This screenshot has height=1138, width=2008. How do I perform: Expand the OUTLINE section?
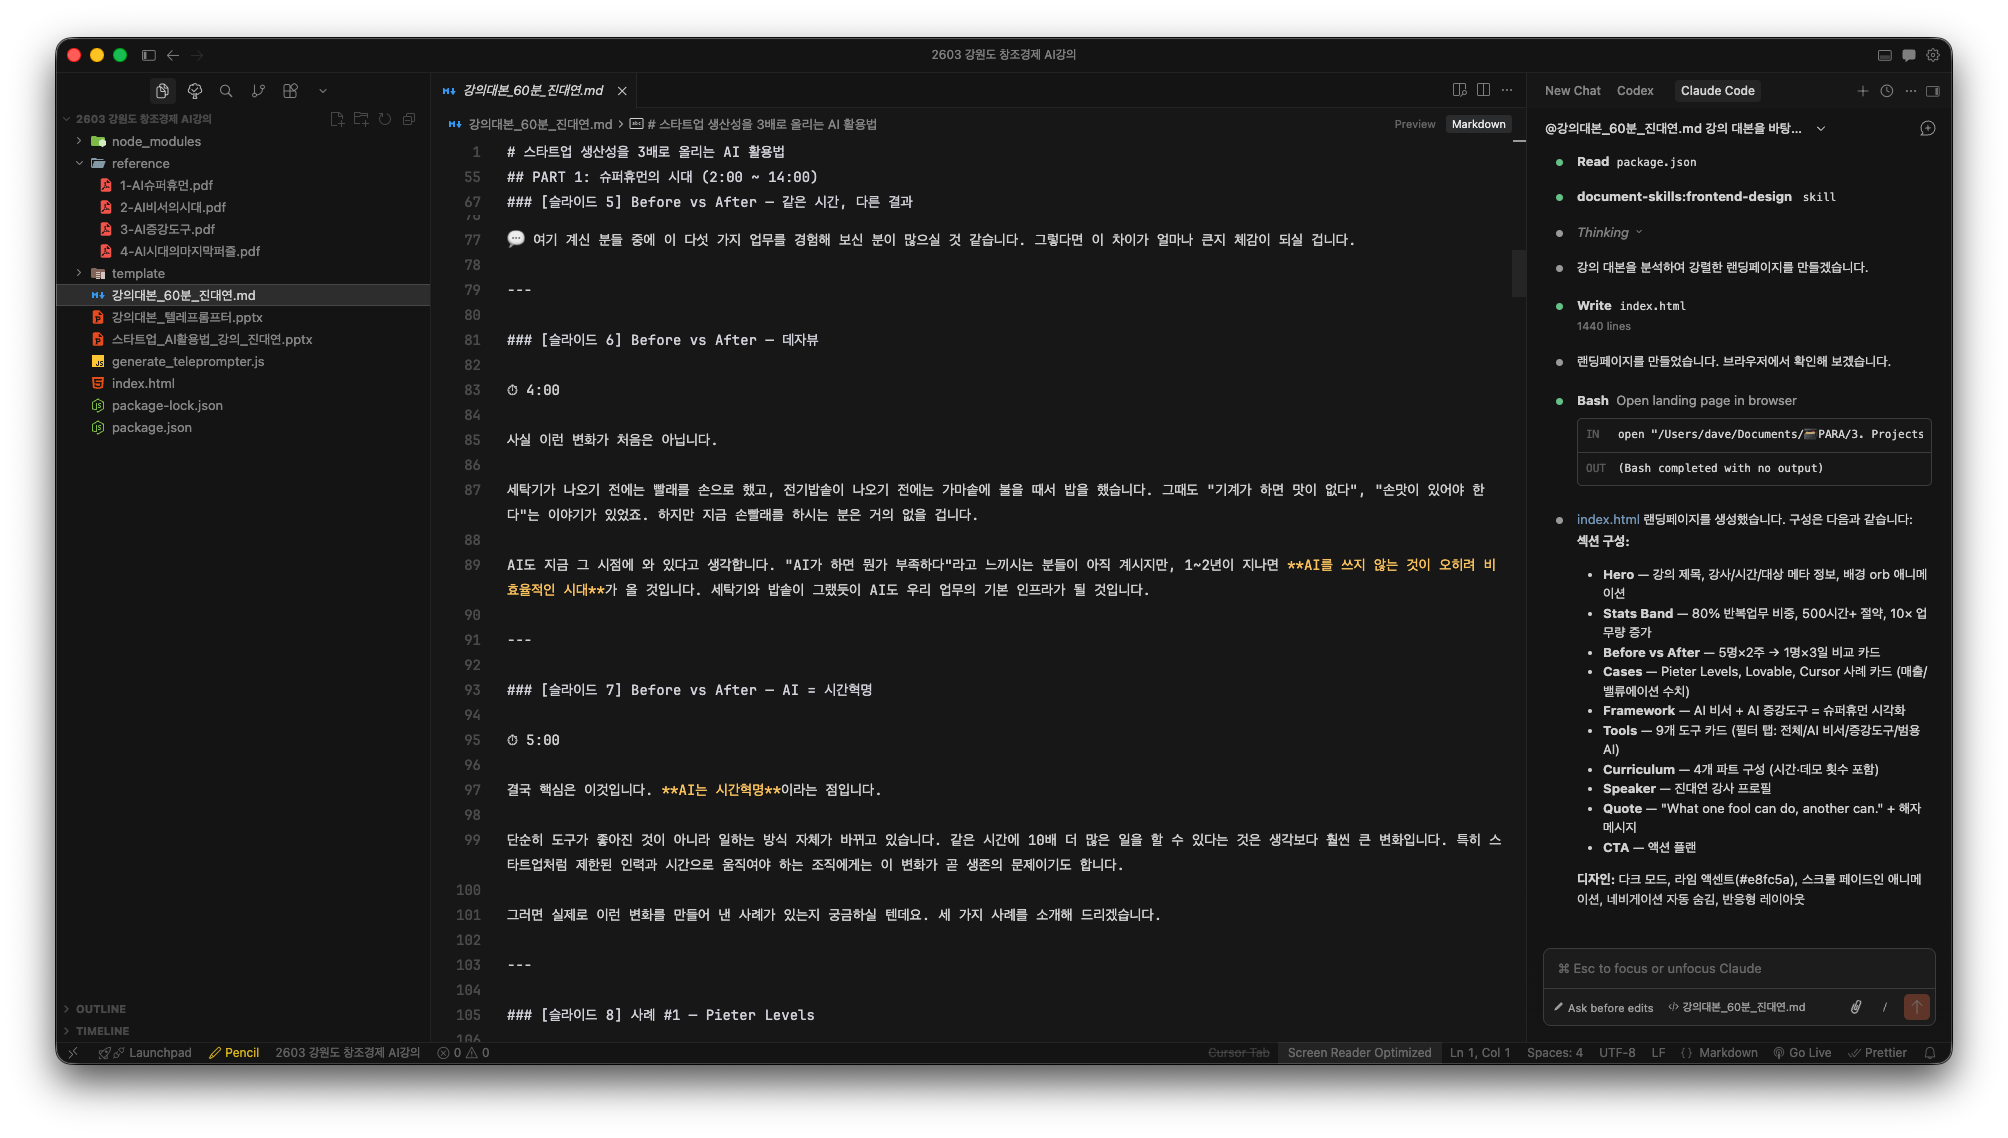click(x=100, y=1009)
